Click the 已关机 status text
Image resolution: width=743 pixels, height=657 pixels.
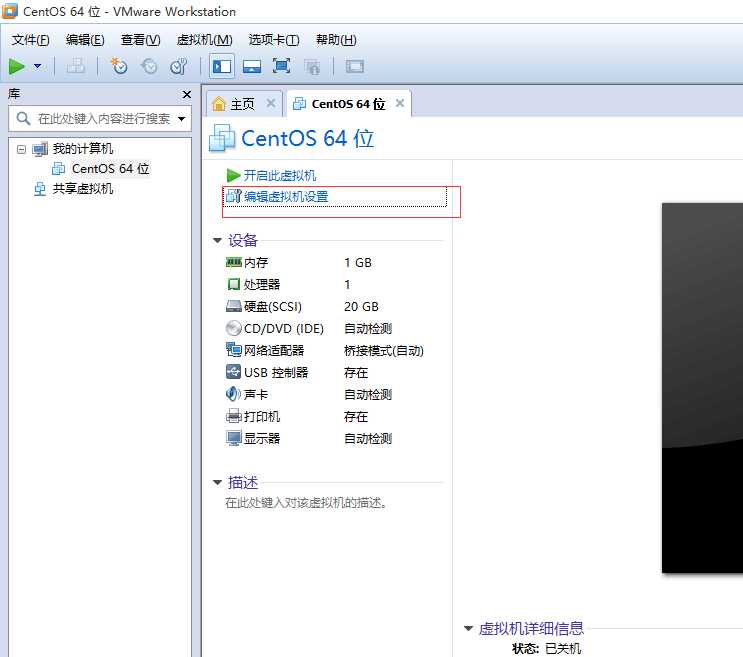pos(563,648)
